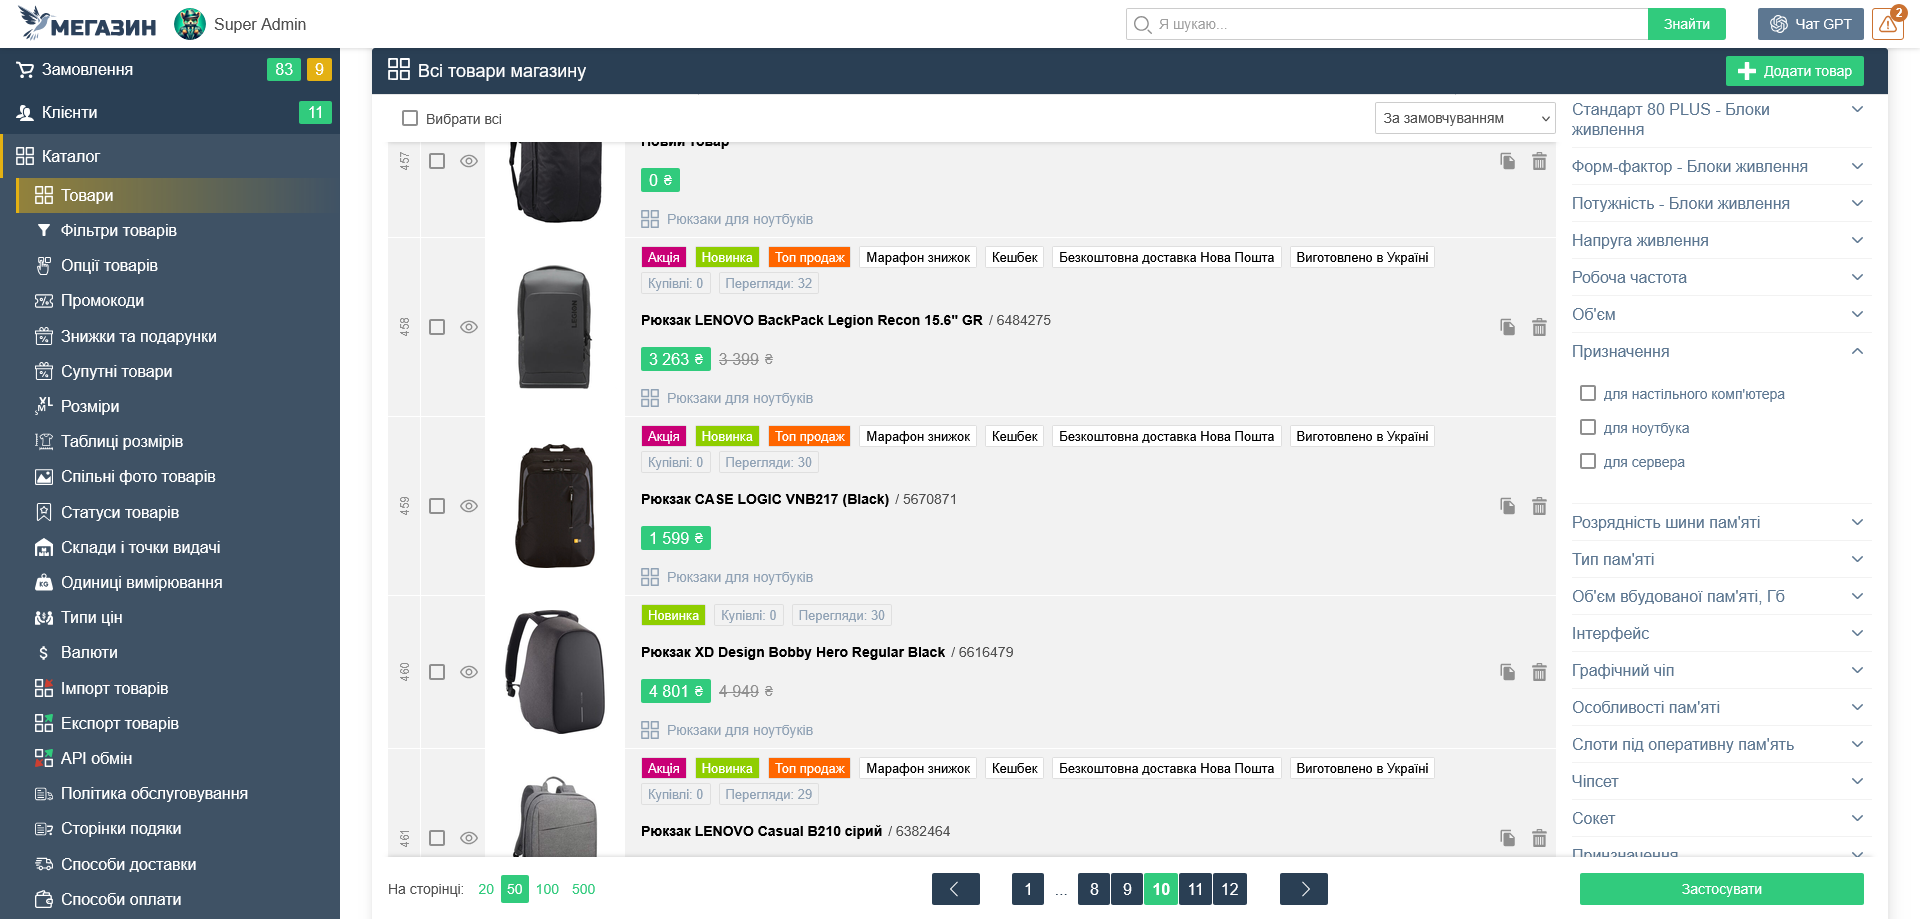Expand Тип пам'яті filter

click(1720, 560)
